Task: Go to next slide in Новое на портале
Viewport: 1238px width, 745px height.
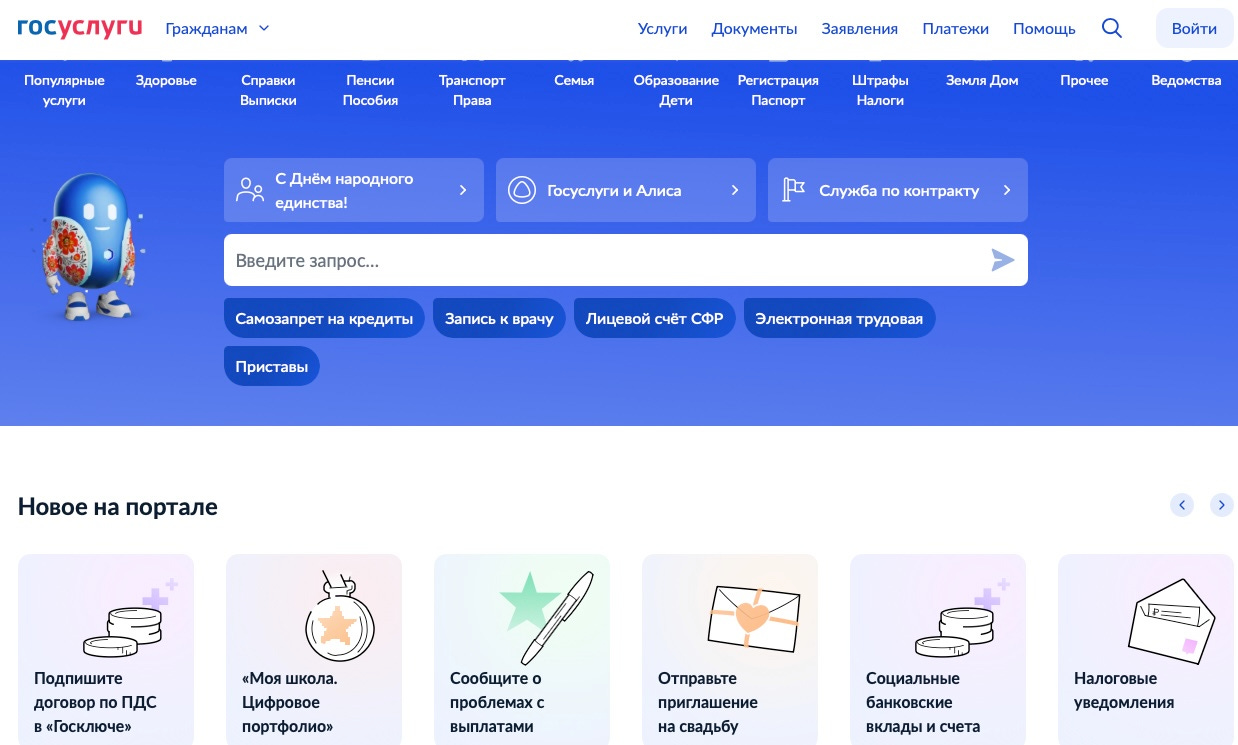Action: coord(1222,505)
